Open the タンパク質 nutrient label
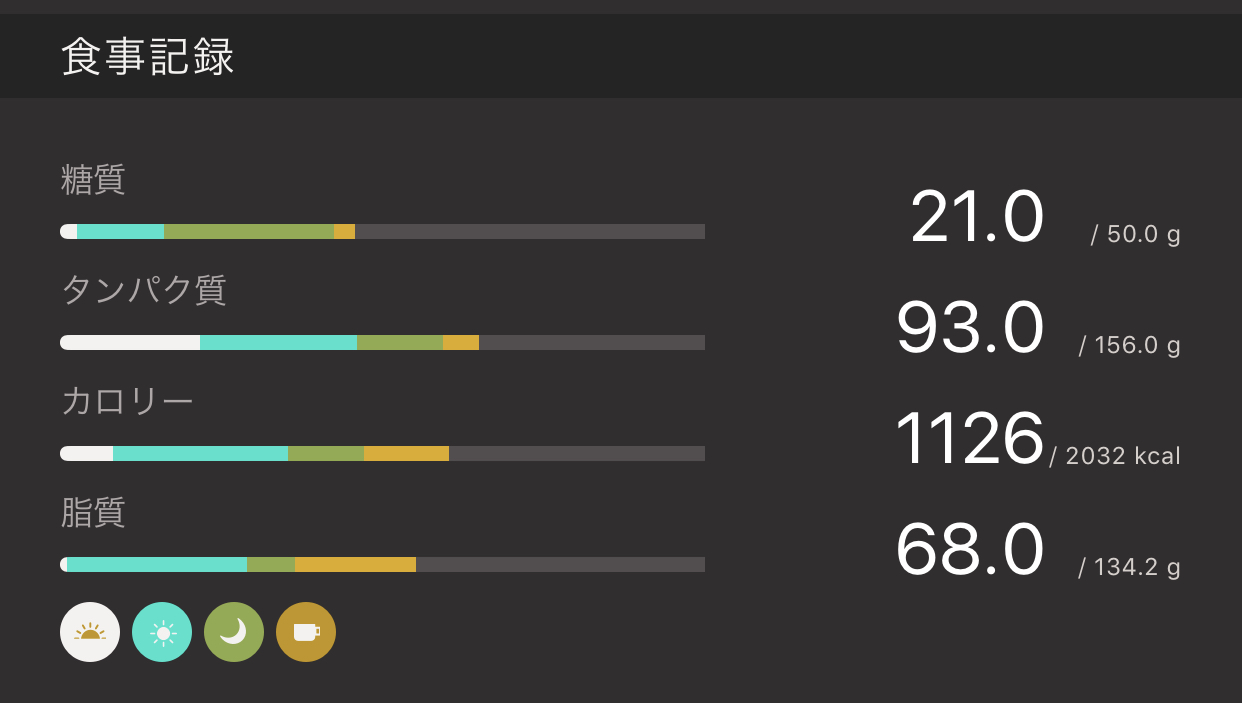The width and height of the screenshot is (1242, 703). 144,290
